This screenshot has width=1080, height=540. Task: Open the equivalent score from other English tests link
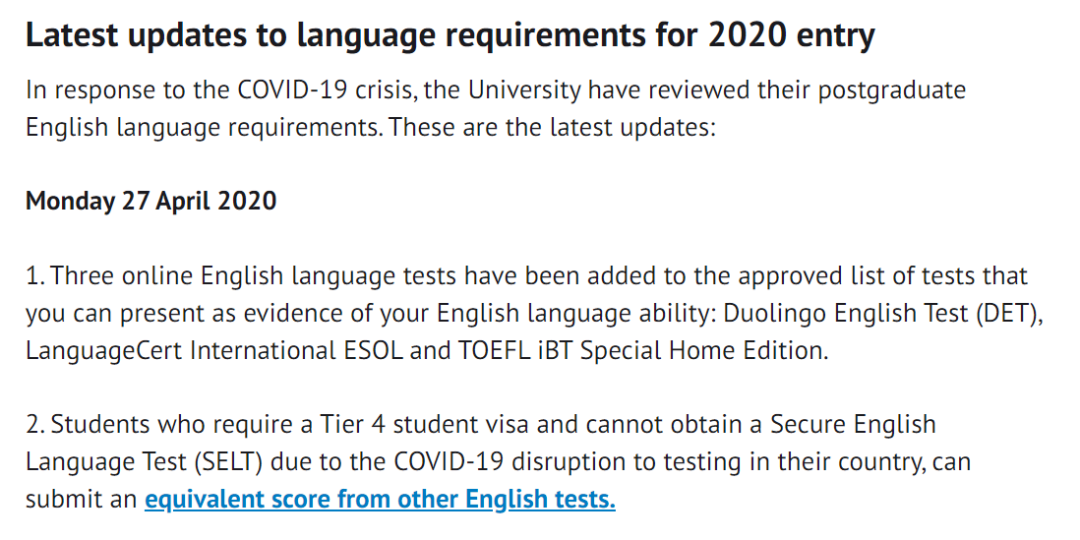pyautogui.click(x=380, y=499)
